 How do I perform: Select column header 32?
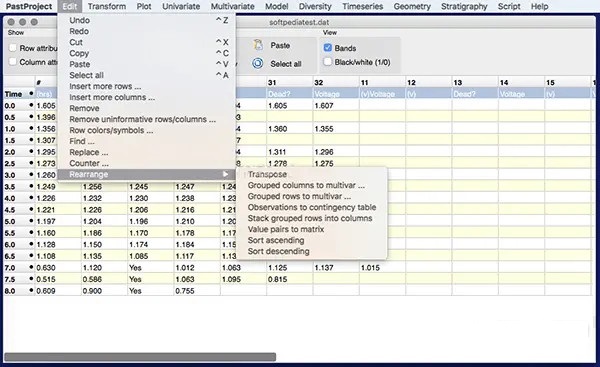[x=336, y=82]
